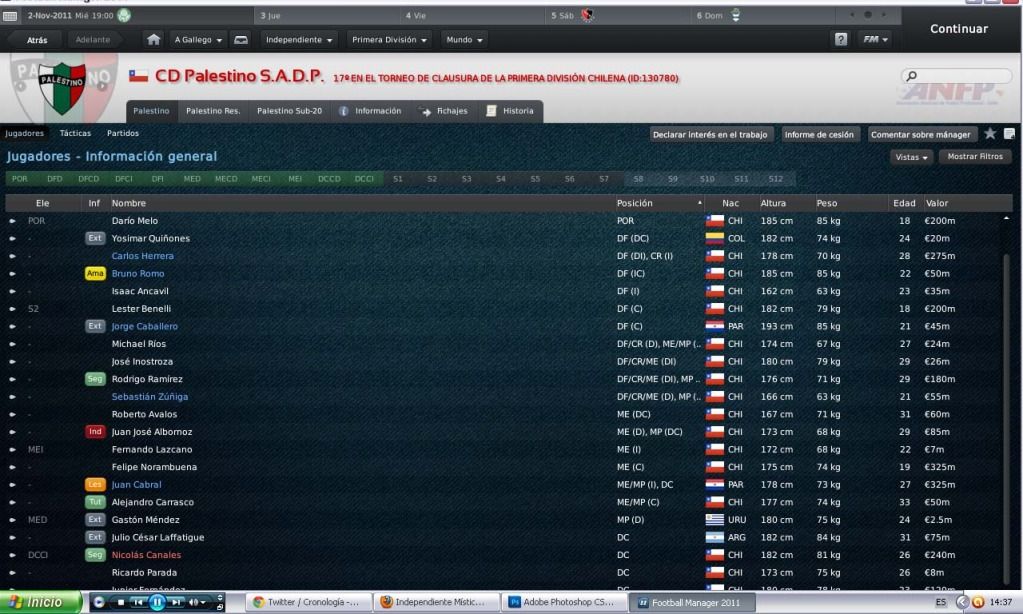The width and height of the screenshot is (1023, 614).
Task: Click the Les injury badge for Juan Cabral
Action: [95, 485]
